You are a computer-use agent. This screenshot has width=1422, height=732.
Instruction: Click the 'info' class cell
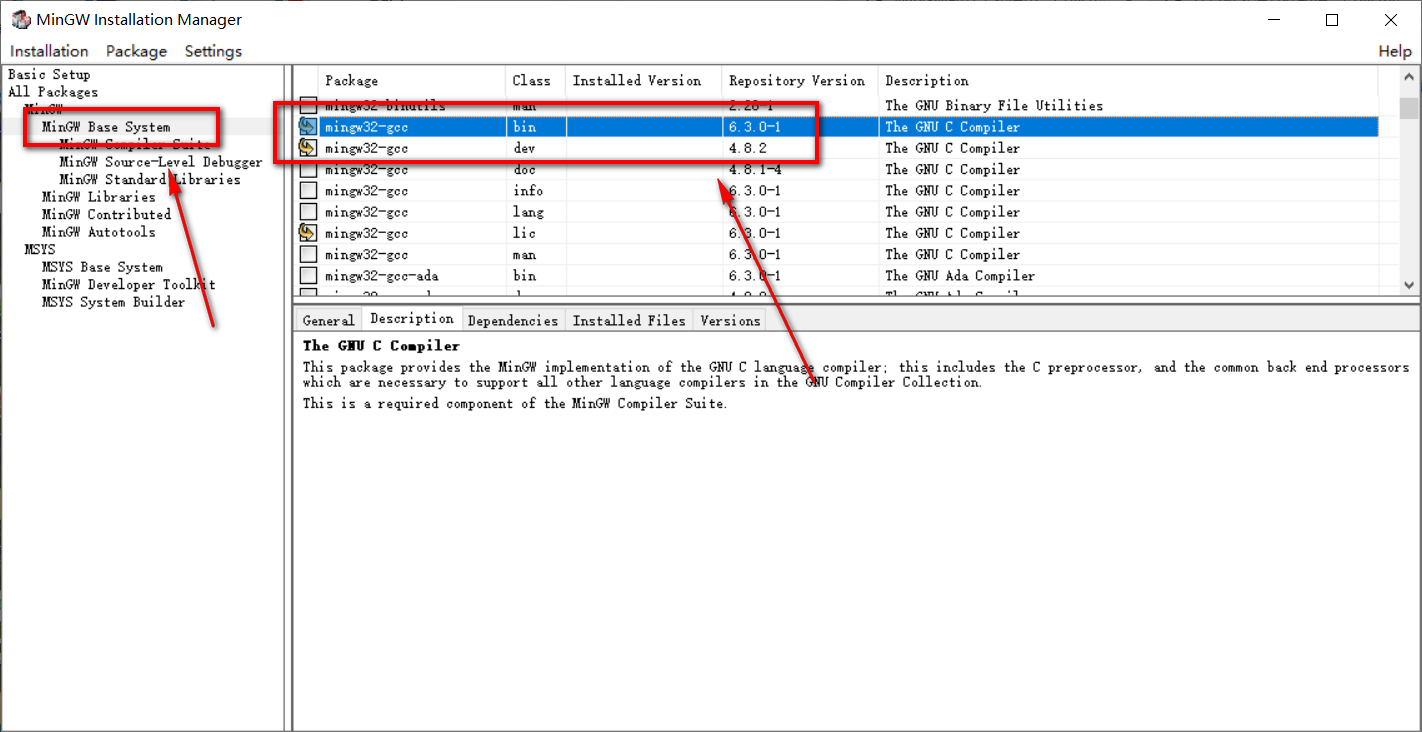point(528,191)
